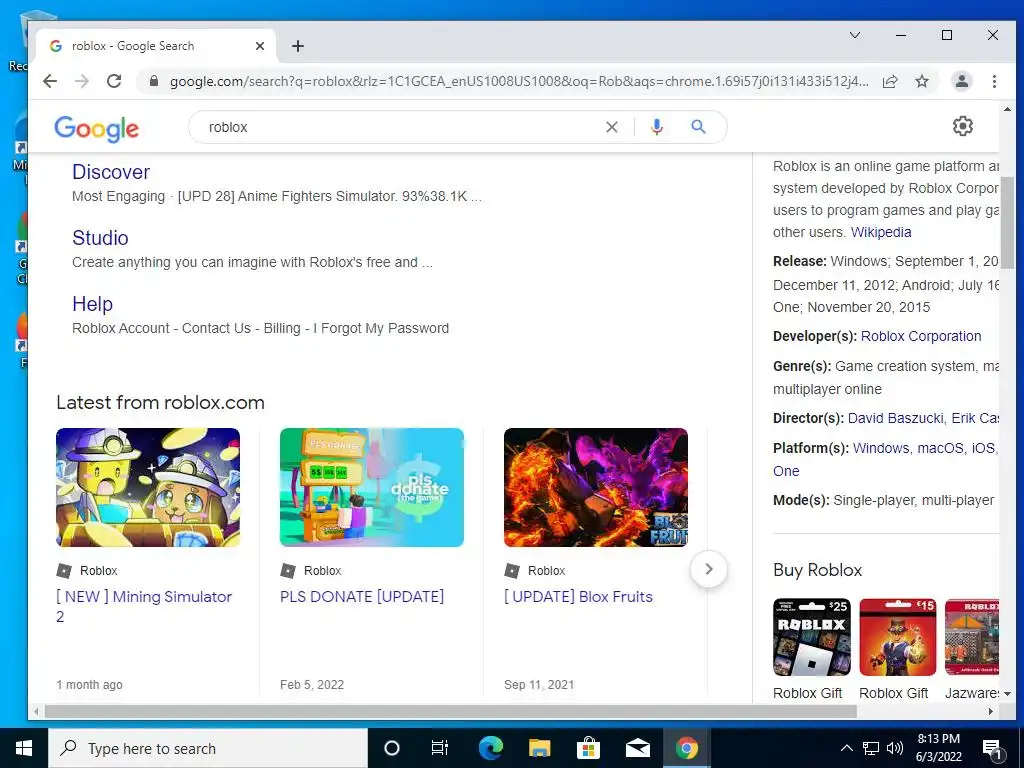Click Chrome icon on taskbar
Screen dimensions: 1024x768
click(686, 748)
